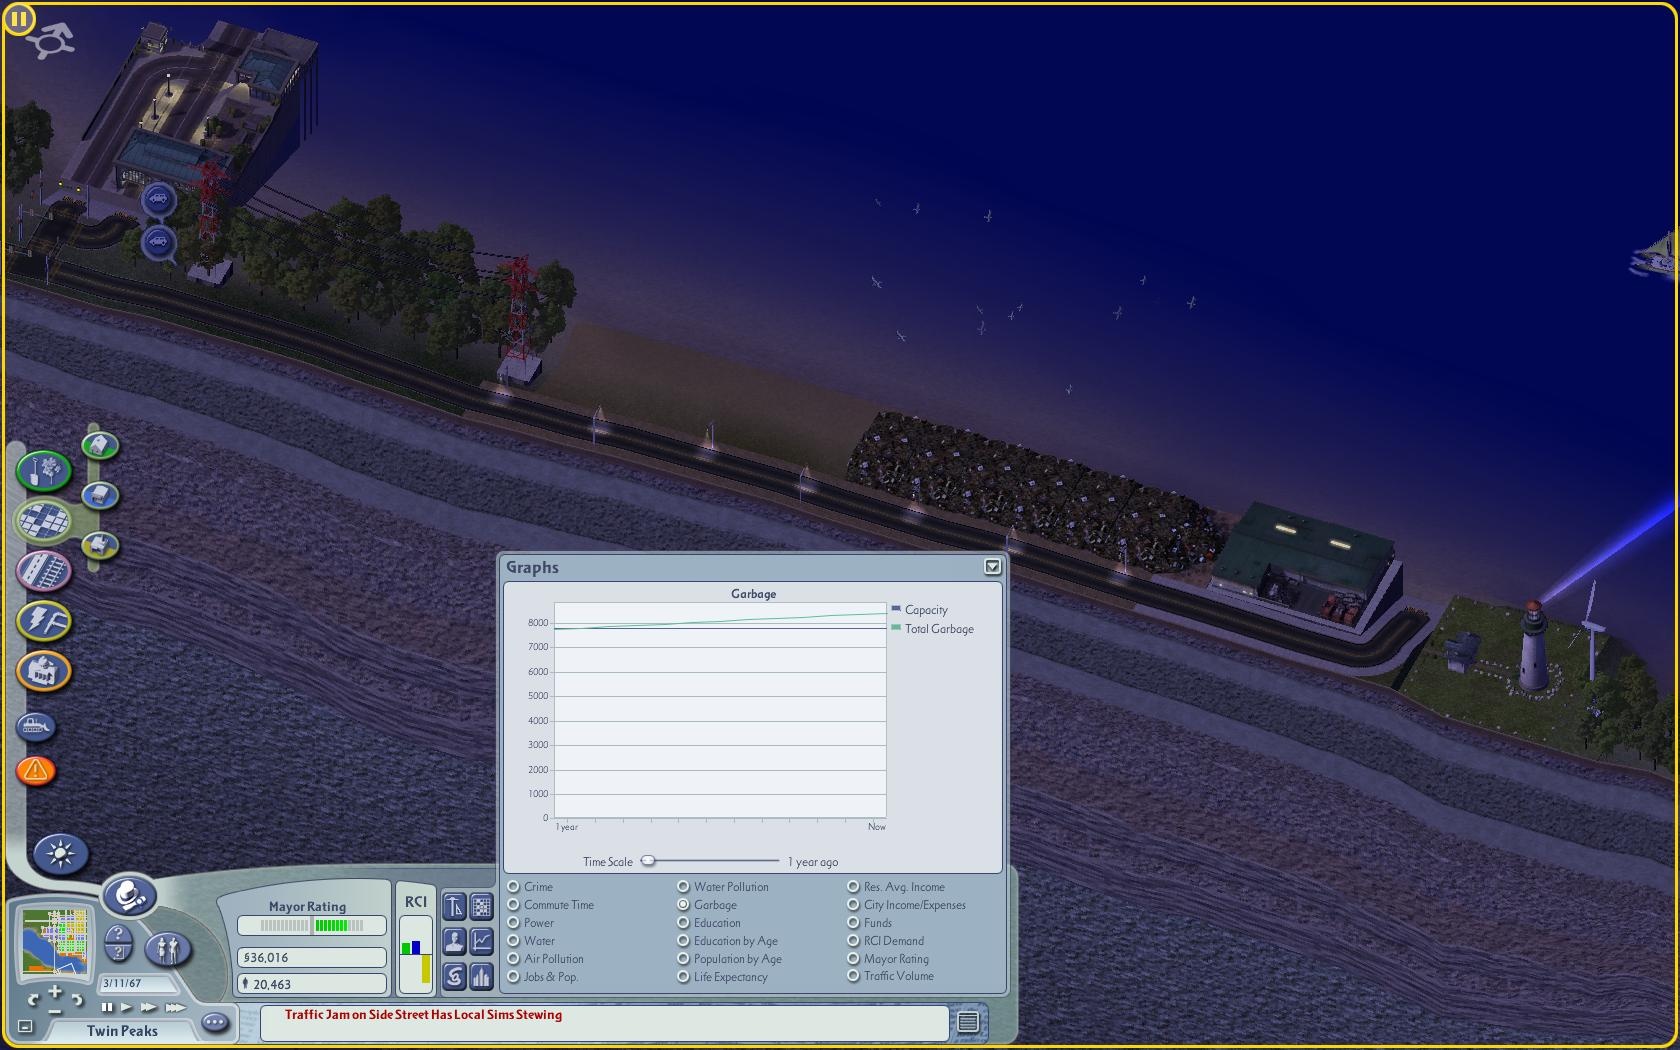Click the upper car traffic bubble
Image resolution: width=1680 pixels, height=1050 pixels.
coord(158,200)
